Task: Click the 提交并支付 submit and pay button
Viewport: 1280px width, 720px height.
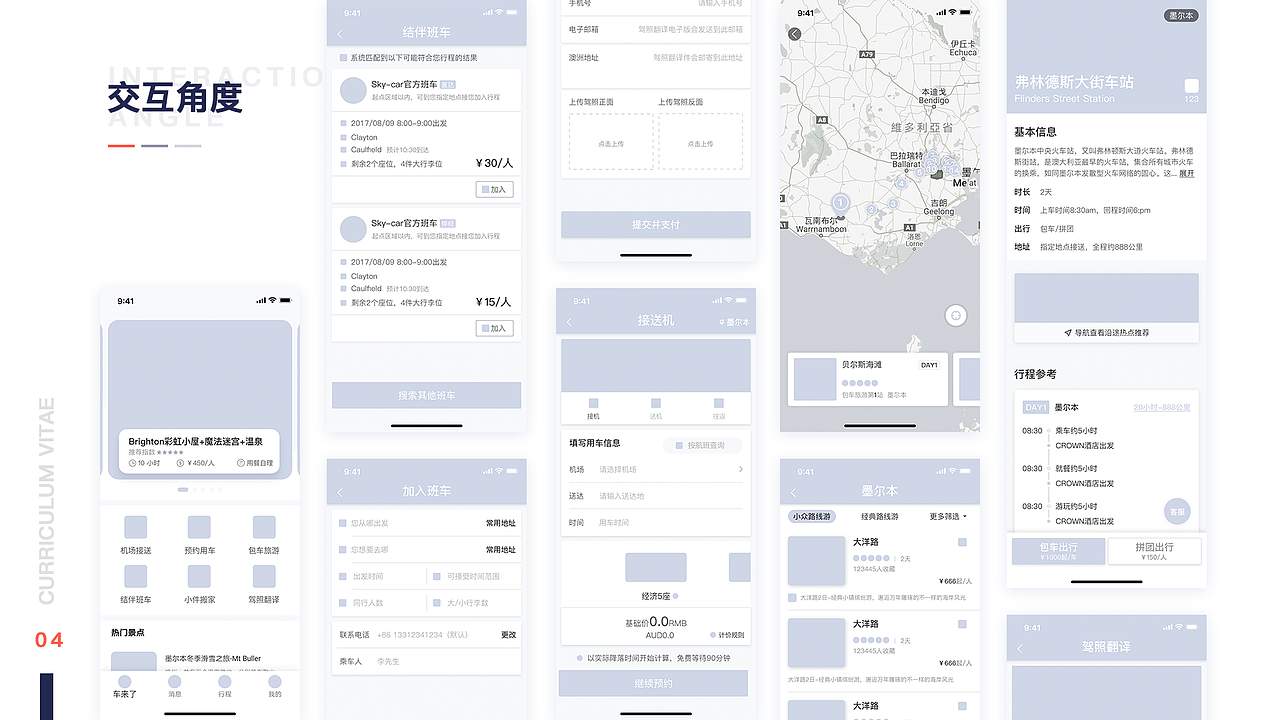Action: point(655,225)
